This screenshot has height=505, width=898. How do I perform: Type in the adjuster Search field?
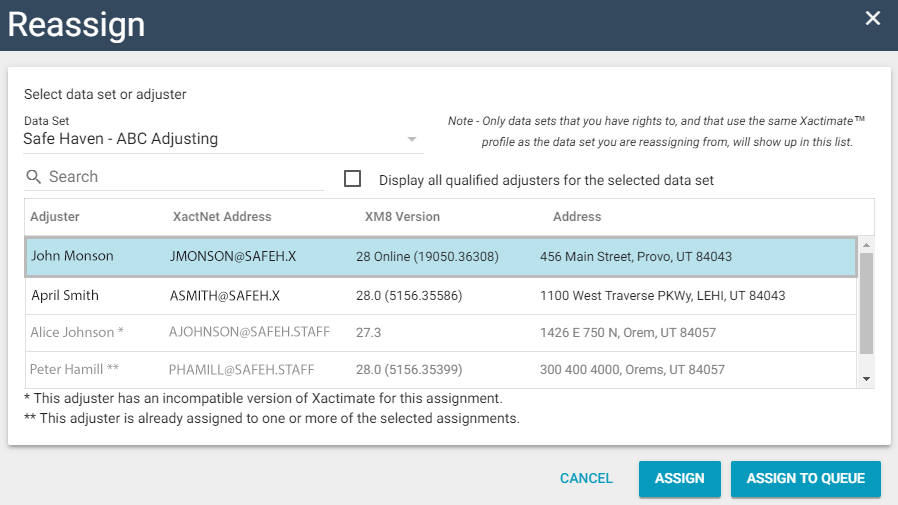[185, 177]
